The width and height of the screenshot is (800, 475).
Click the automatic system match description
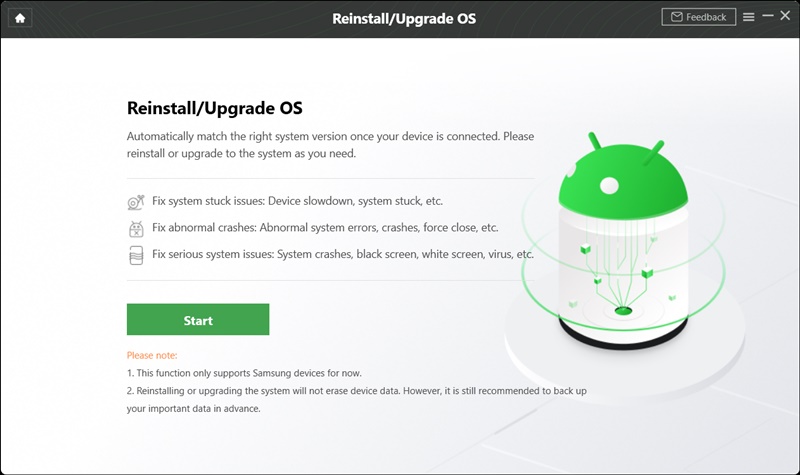tap(331, 145)
